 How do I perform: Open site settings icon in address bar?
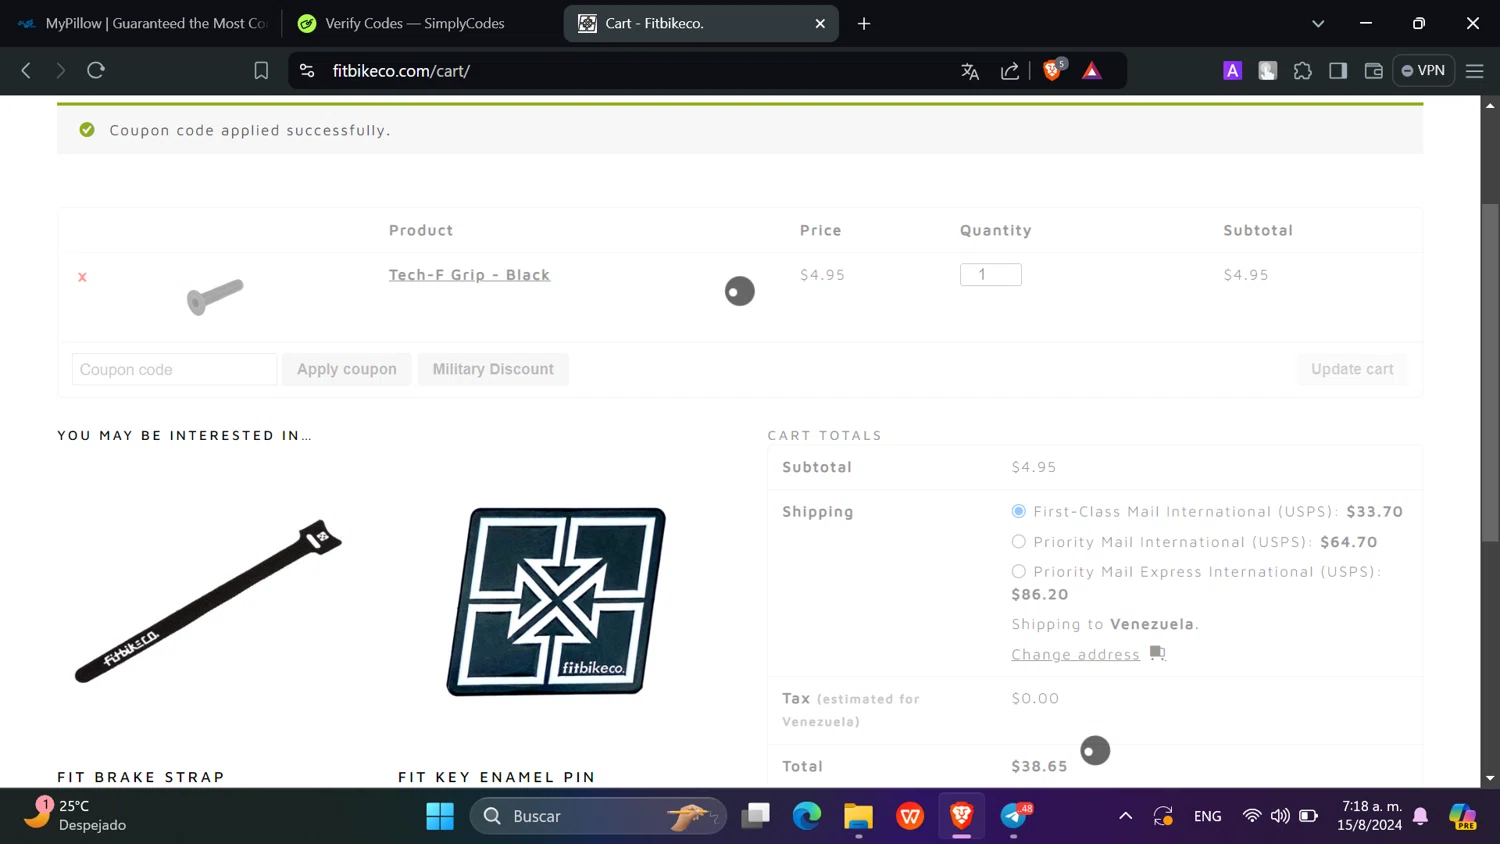(307, 71)
